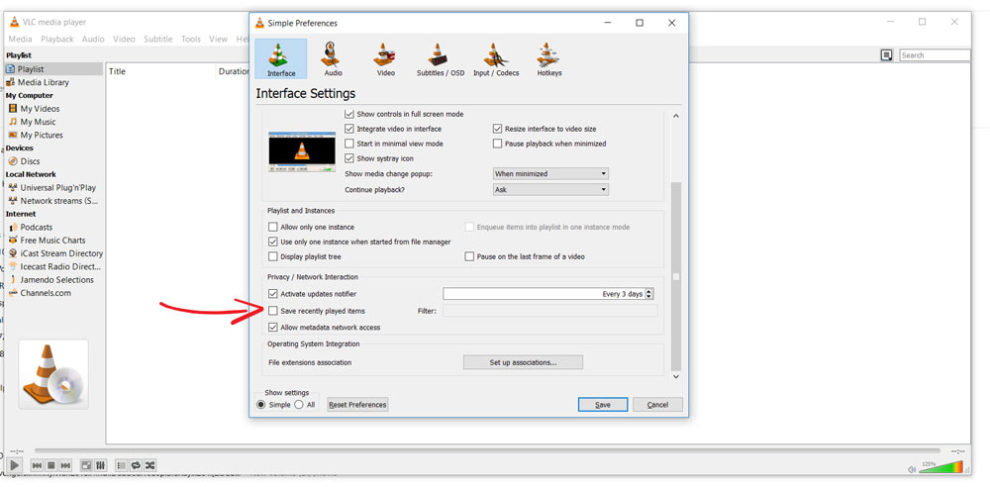The height and width of the screenshot is (487, 990).
Task: Select Icecast Radio Directory in sidebar
Action: pyautogui.click(x=54, y=267)
